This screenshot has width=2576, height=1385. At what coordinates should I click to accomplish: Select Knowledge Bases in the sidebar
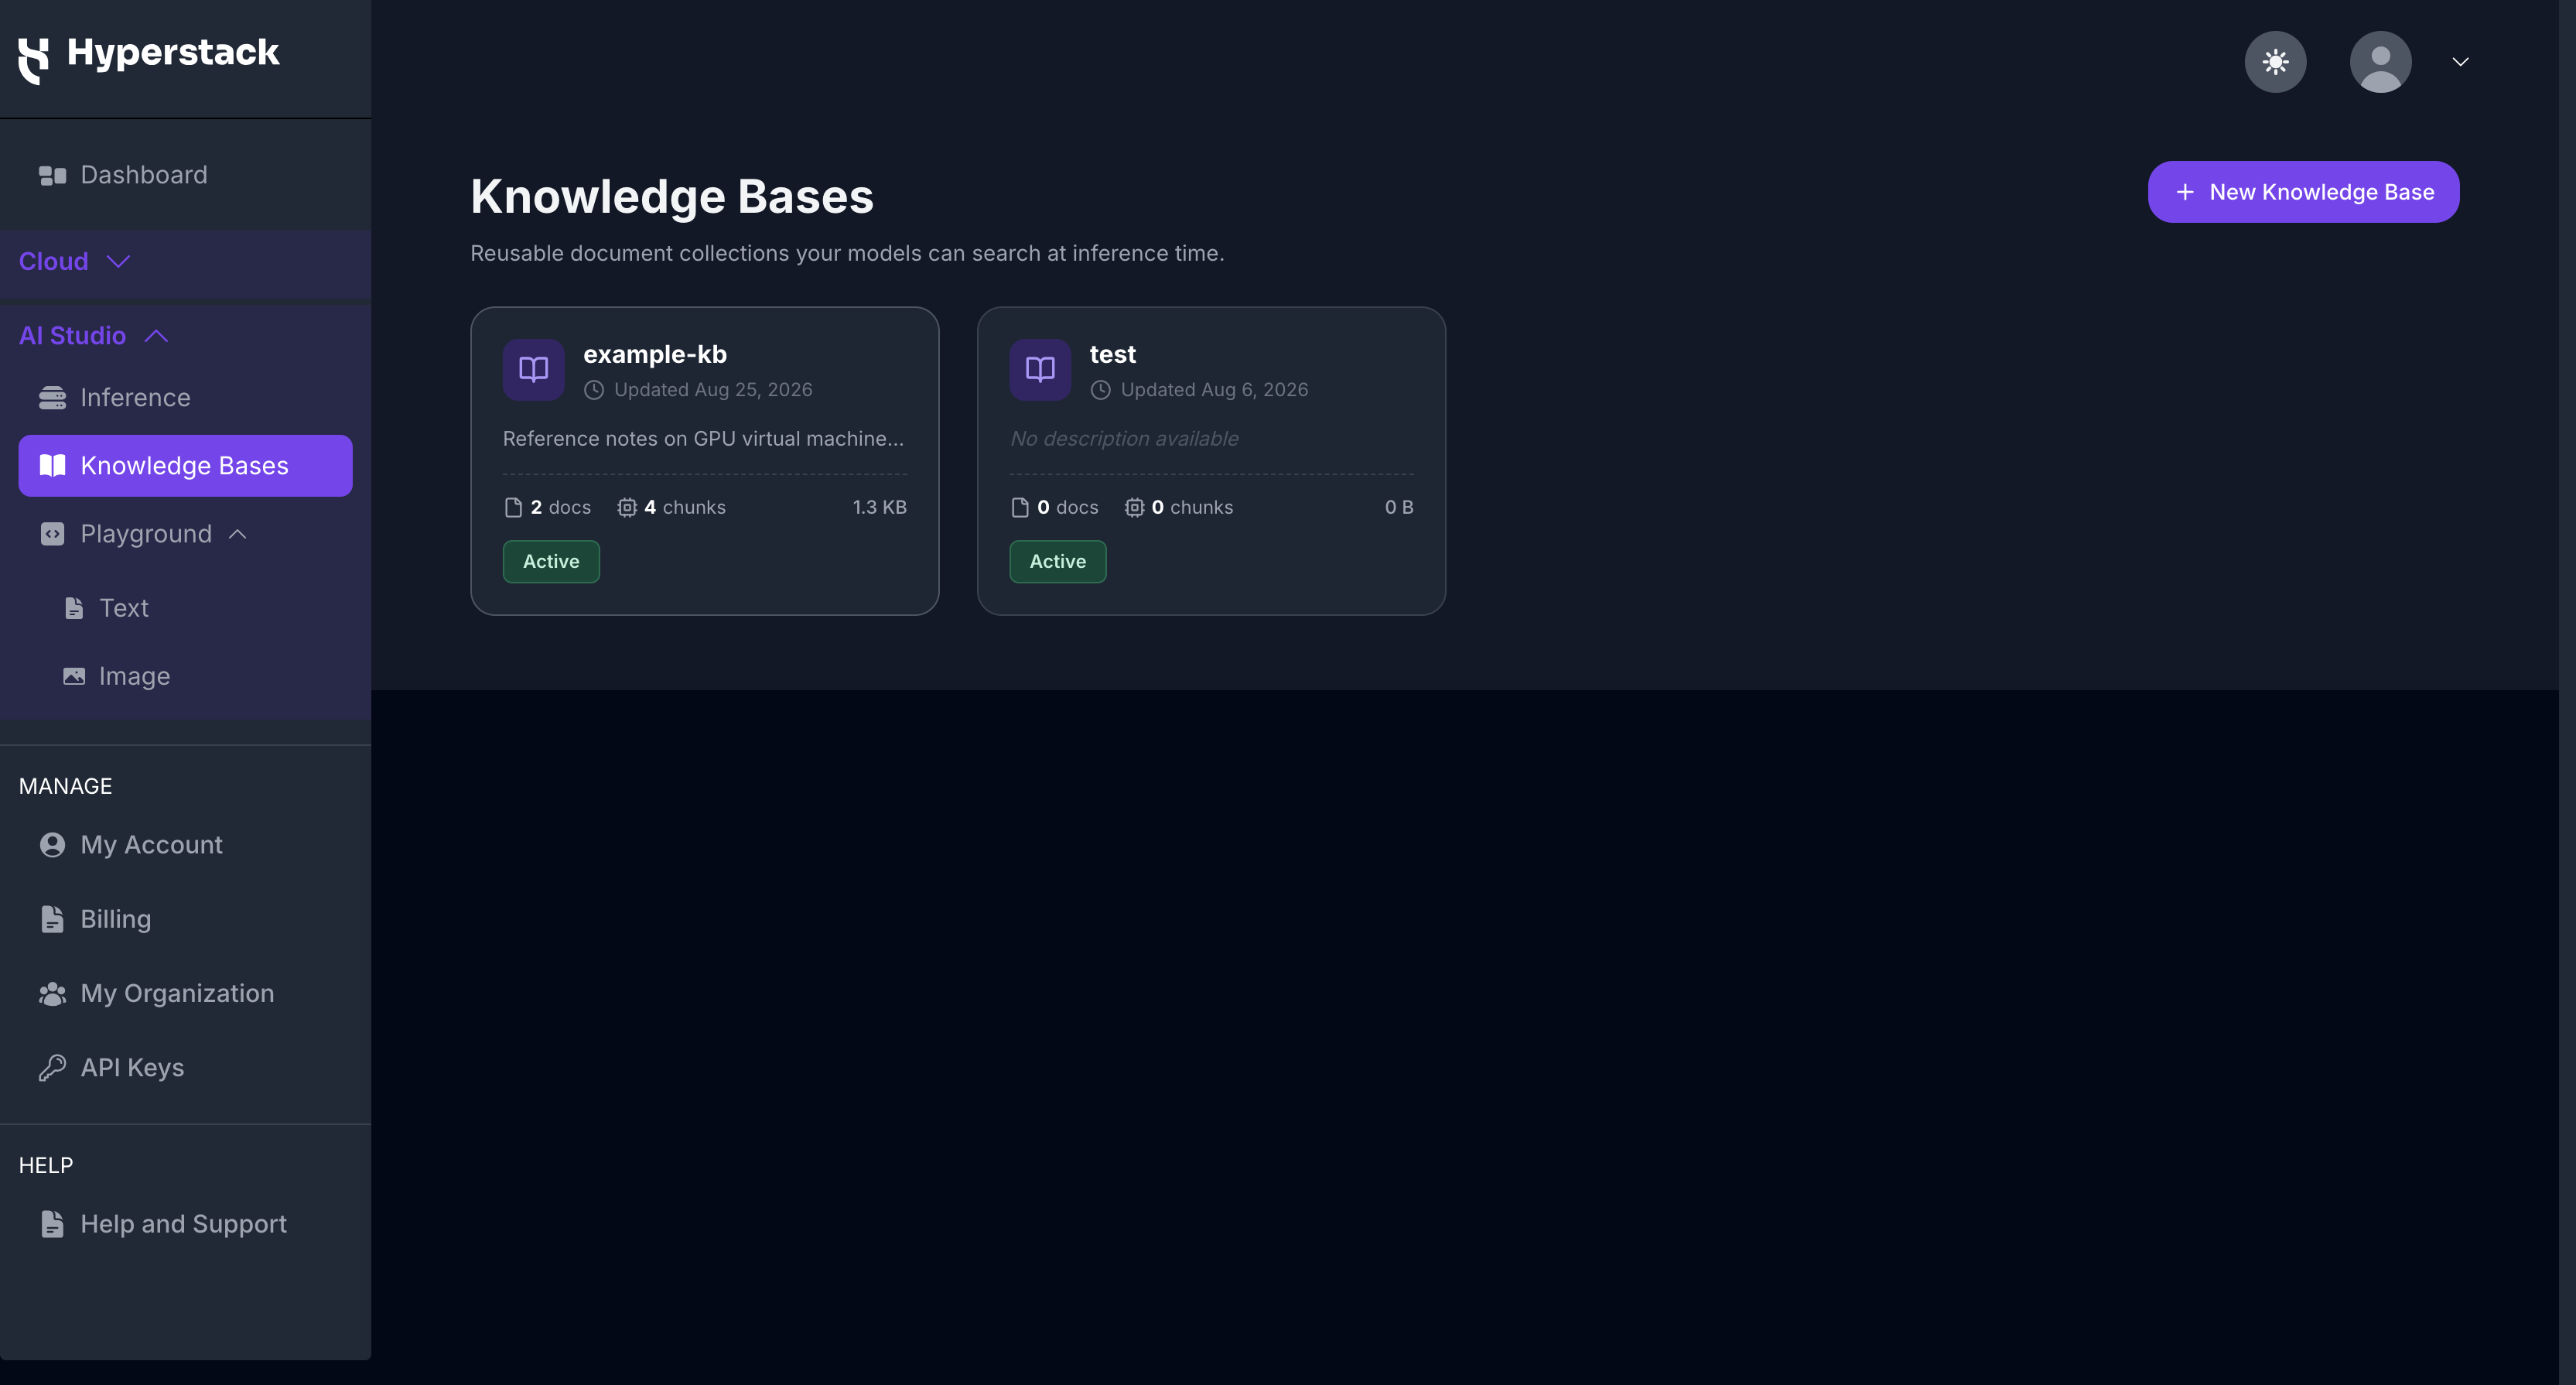(x=185, y=466)
